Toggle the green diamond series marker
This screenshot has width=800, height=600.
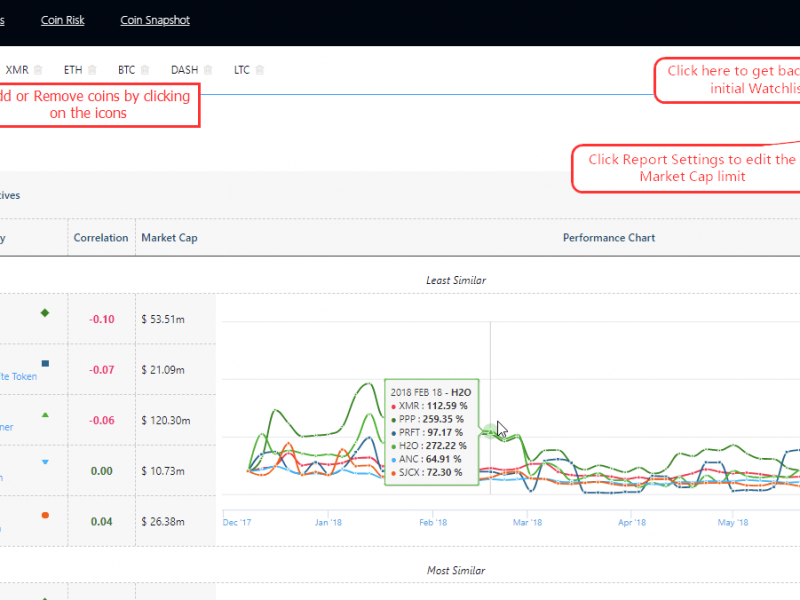pos(44,313)
